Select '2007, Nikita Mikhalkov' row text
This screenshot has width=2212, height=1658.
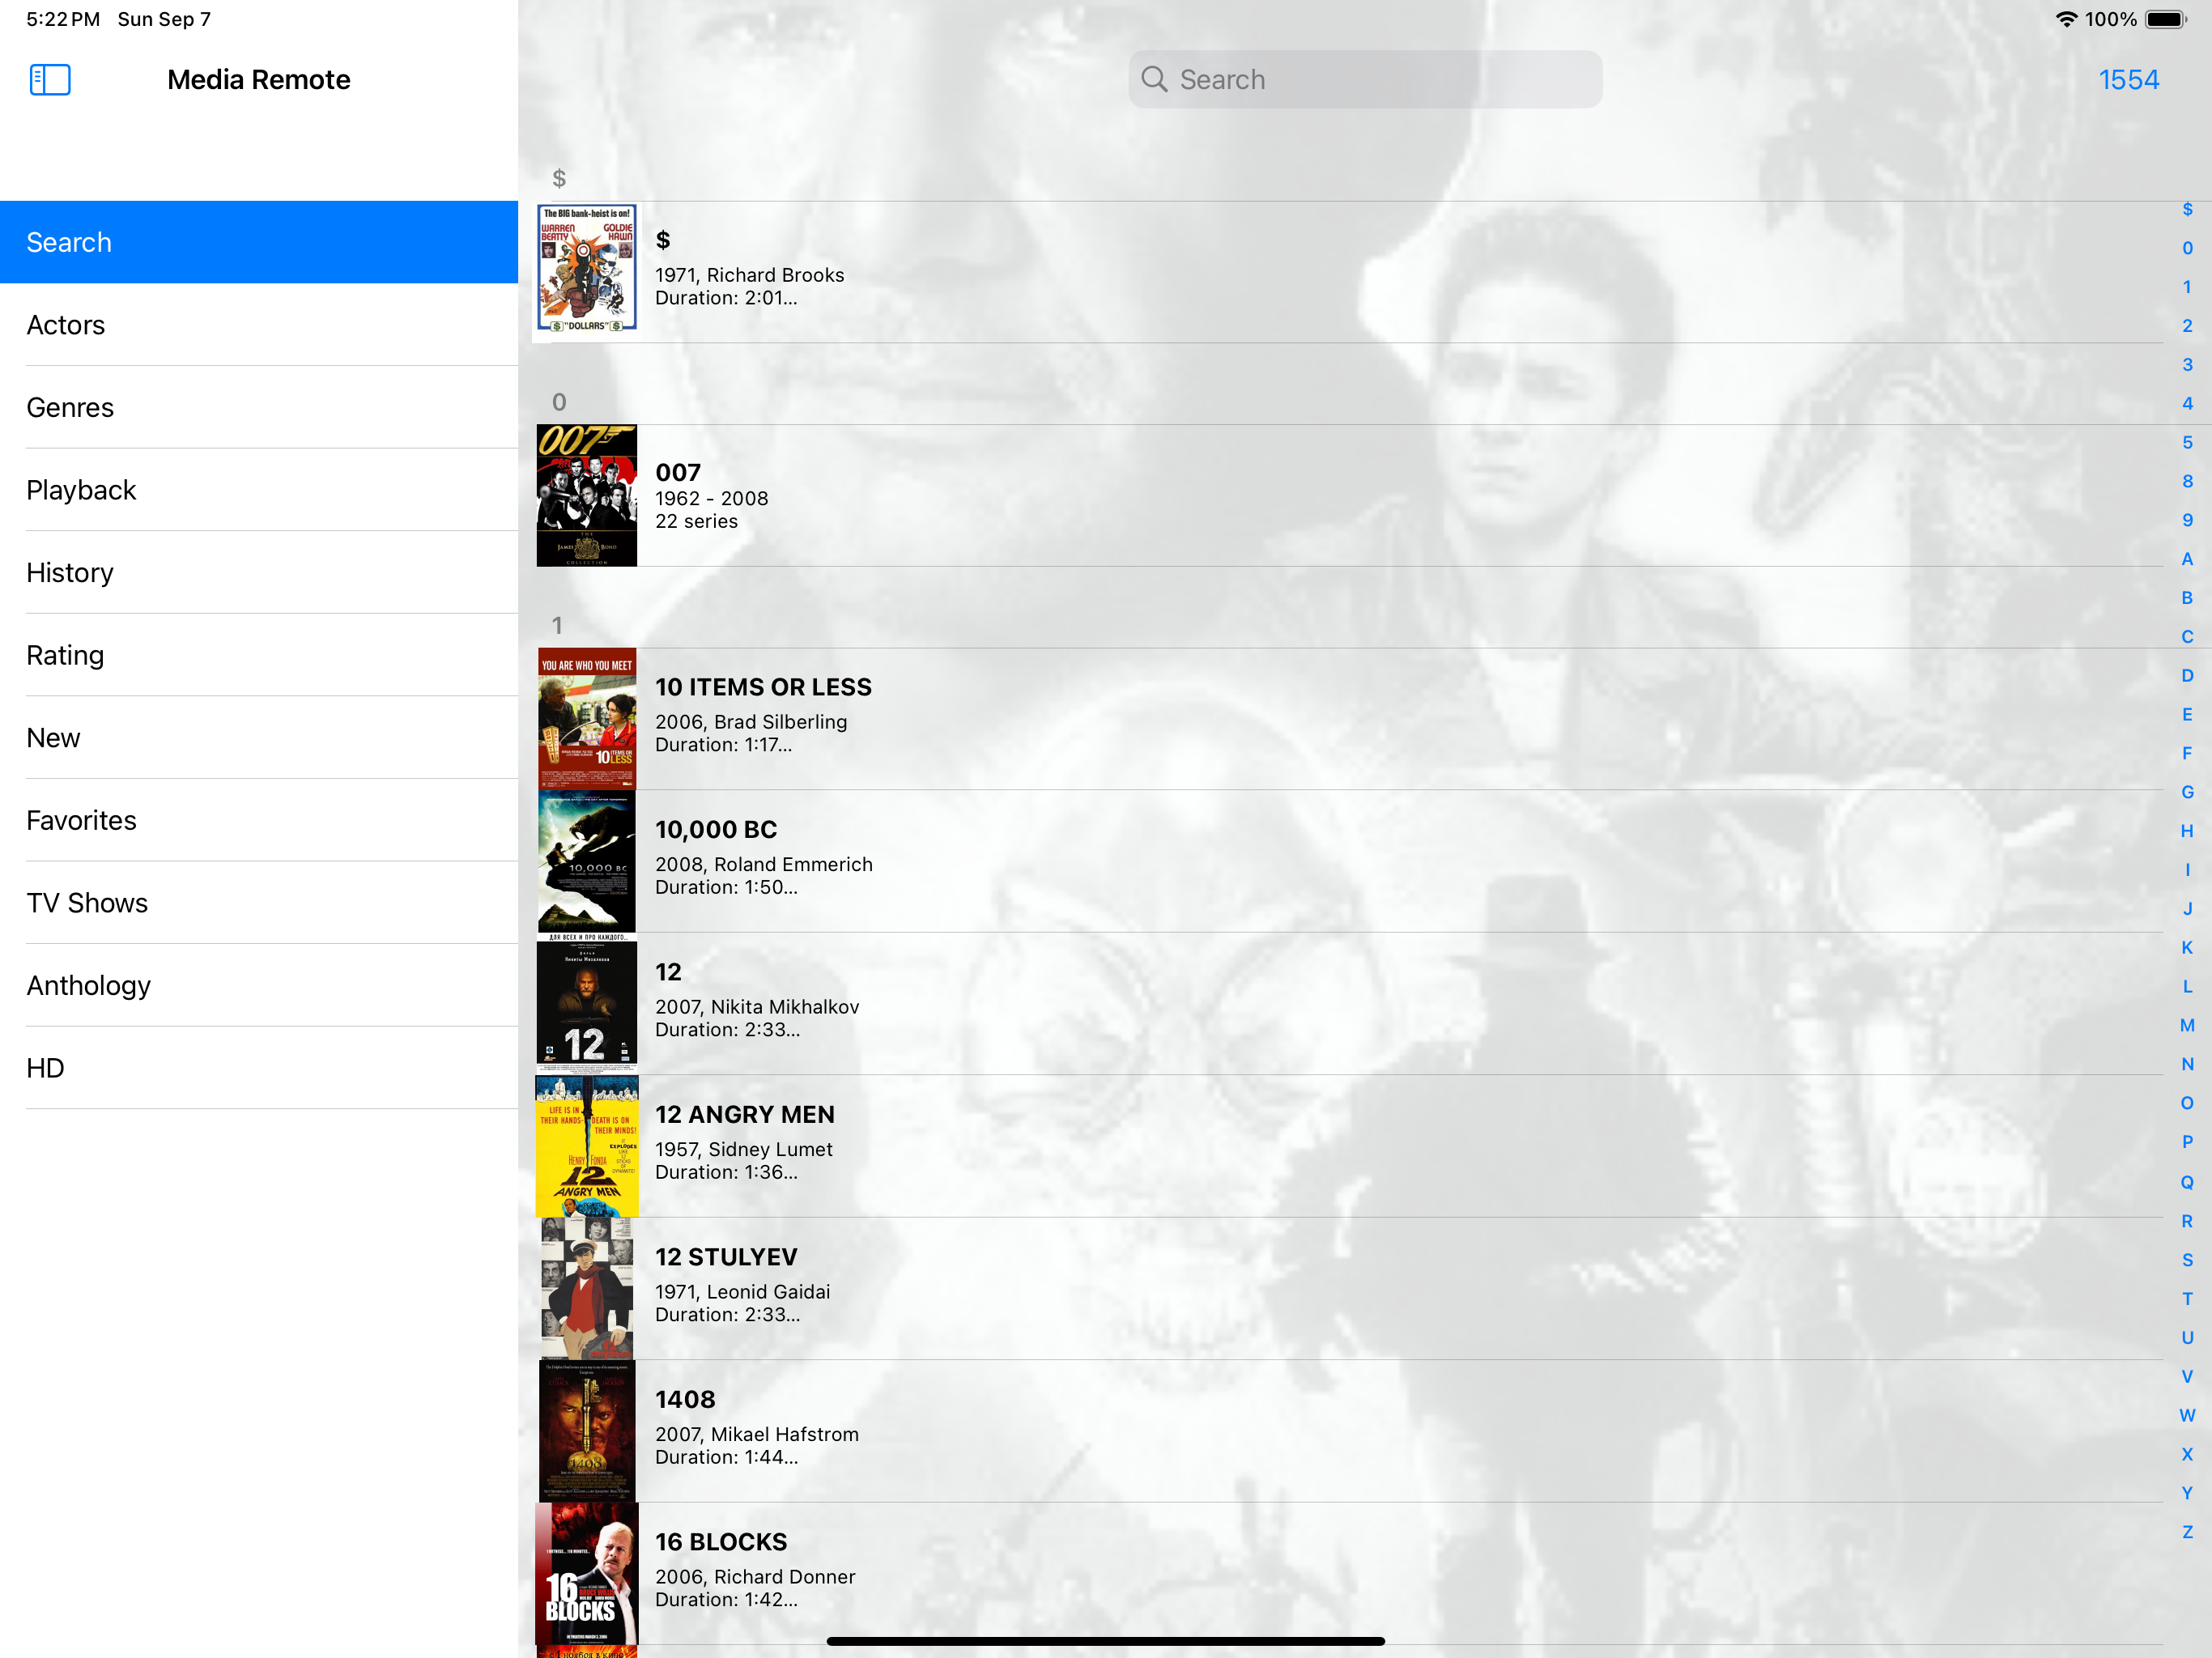757,1007
